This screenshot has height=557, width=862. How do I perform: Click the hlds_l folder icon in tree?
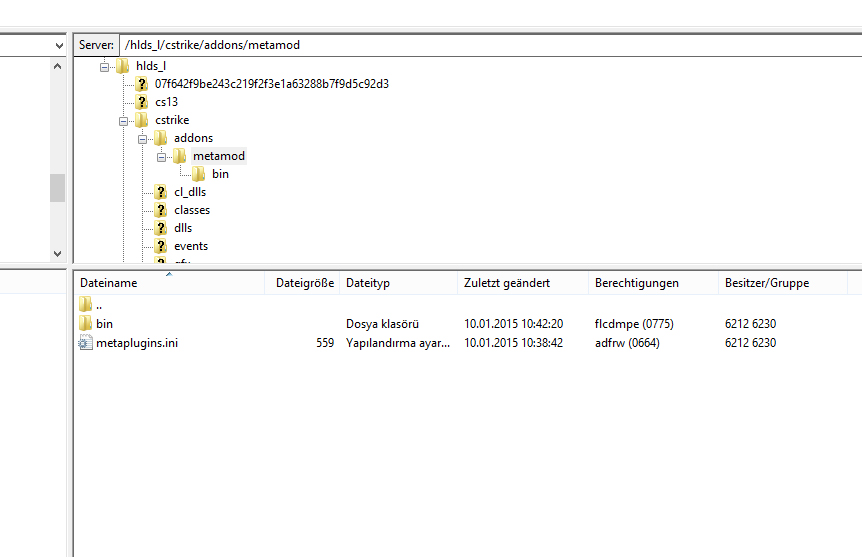click(122, 66)
